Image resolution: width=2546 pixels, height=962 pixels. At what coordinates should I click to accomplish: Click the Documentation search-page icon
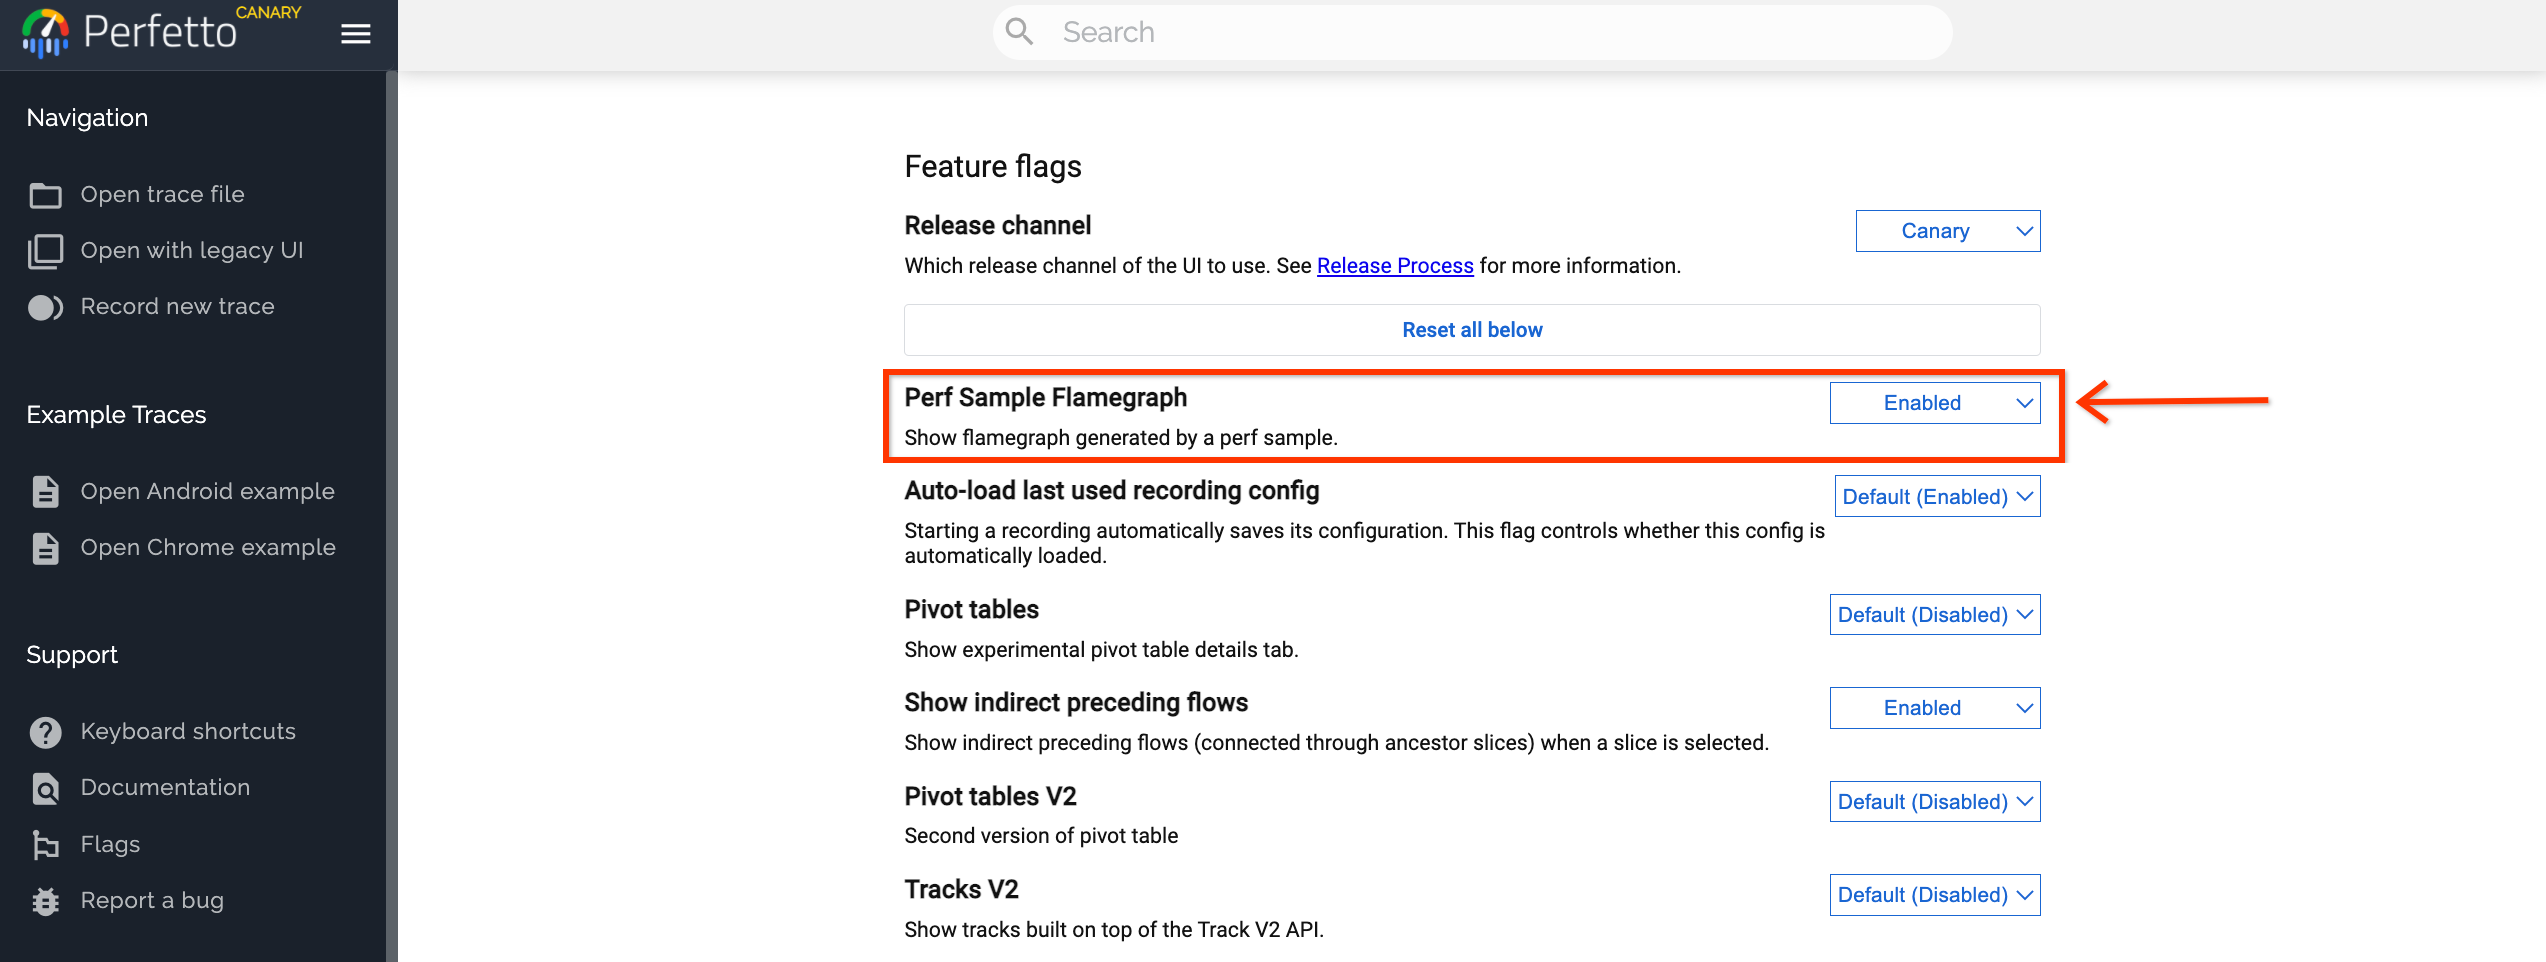[x=45, y=788]
